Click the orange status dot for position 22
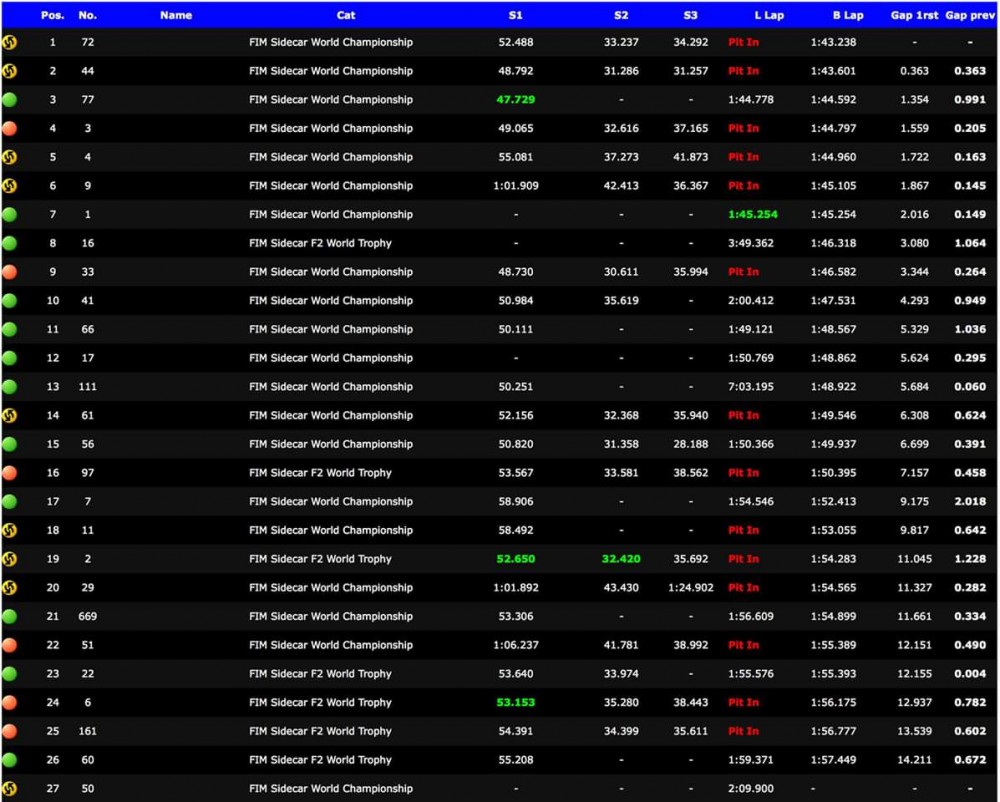1000x802 pixels. pos(10,645)
